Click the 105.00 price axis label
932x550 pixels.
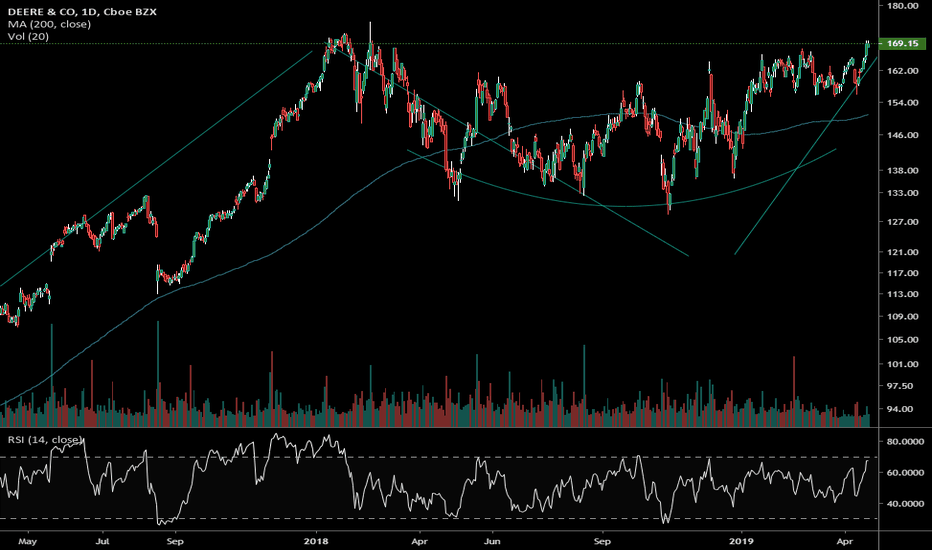[x=903, y=340]
